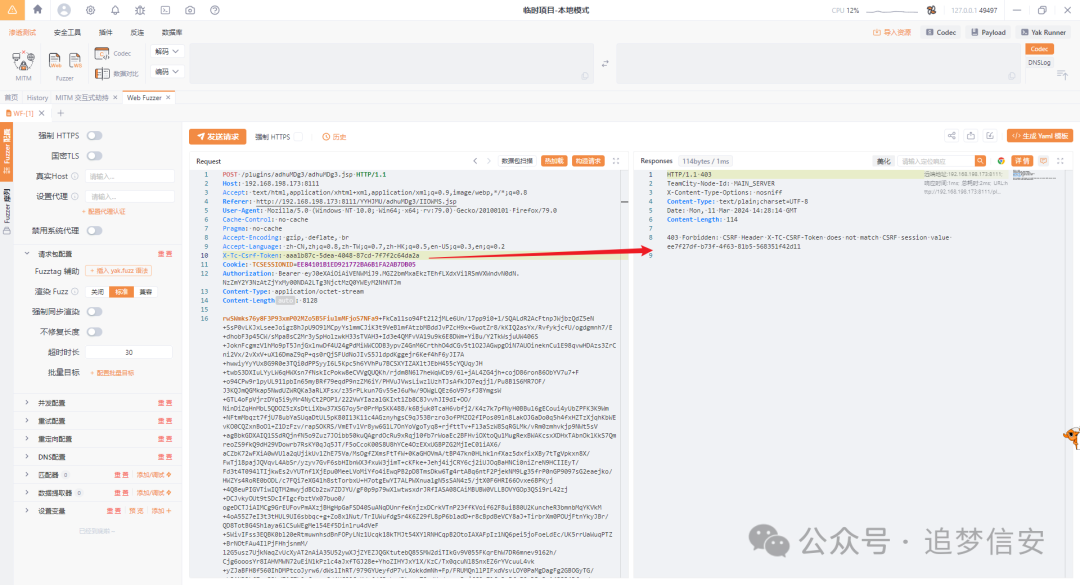Click the 生成 Yaml 模板 button
This screenshot has height=585, width=1080.
tap(1040, 136)
